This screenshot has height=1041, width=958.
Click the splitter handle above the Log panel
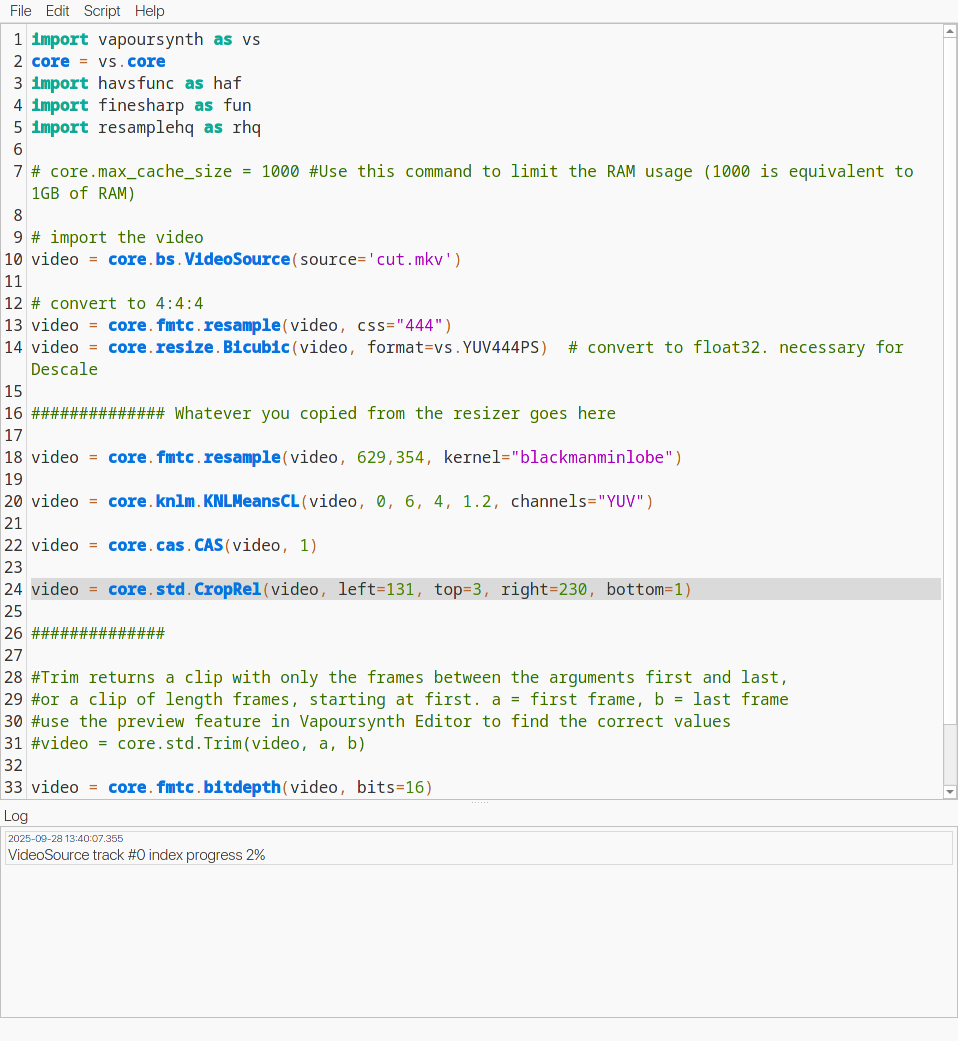click(479, 802)
